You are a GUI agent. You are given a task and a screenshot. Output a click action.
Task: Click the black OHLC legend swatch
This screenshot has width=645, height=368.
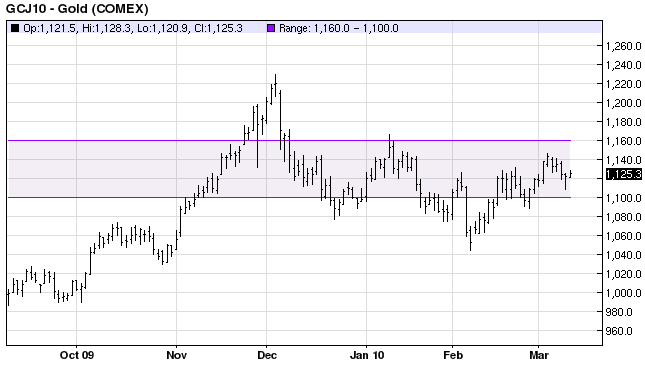coord(15,28)
